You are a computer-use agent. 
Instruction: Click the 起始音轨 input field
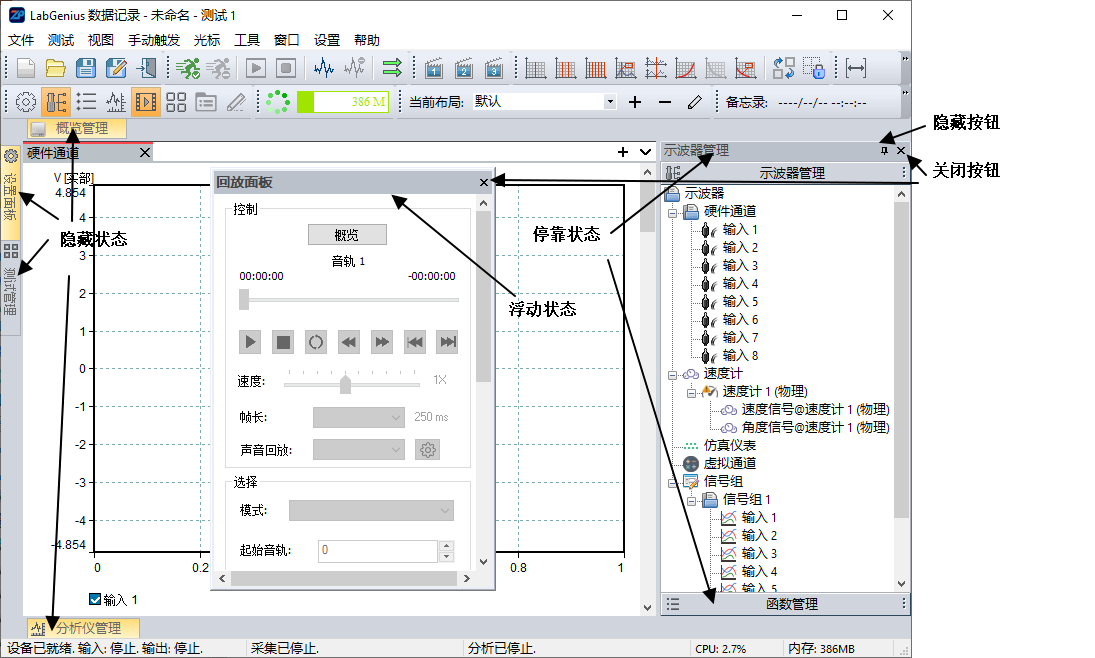pyautogui.click(x=378, y=551)
